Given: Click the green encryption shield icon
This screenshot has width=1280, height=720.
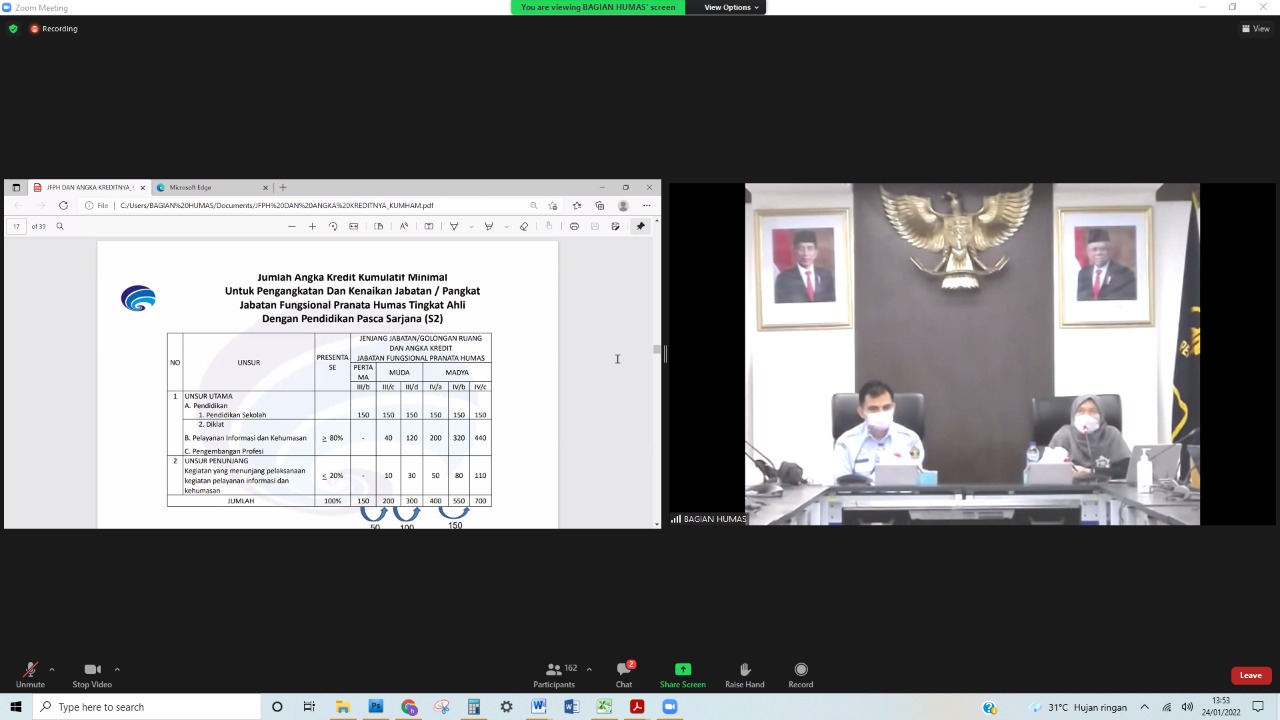Looking at the screenshot, I should [13, 29].
